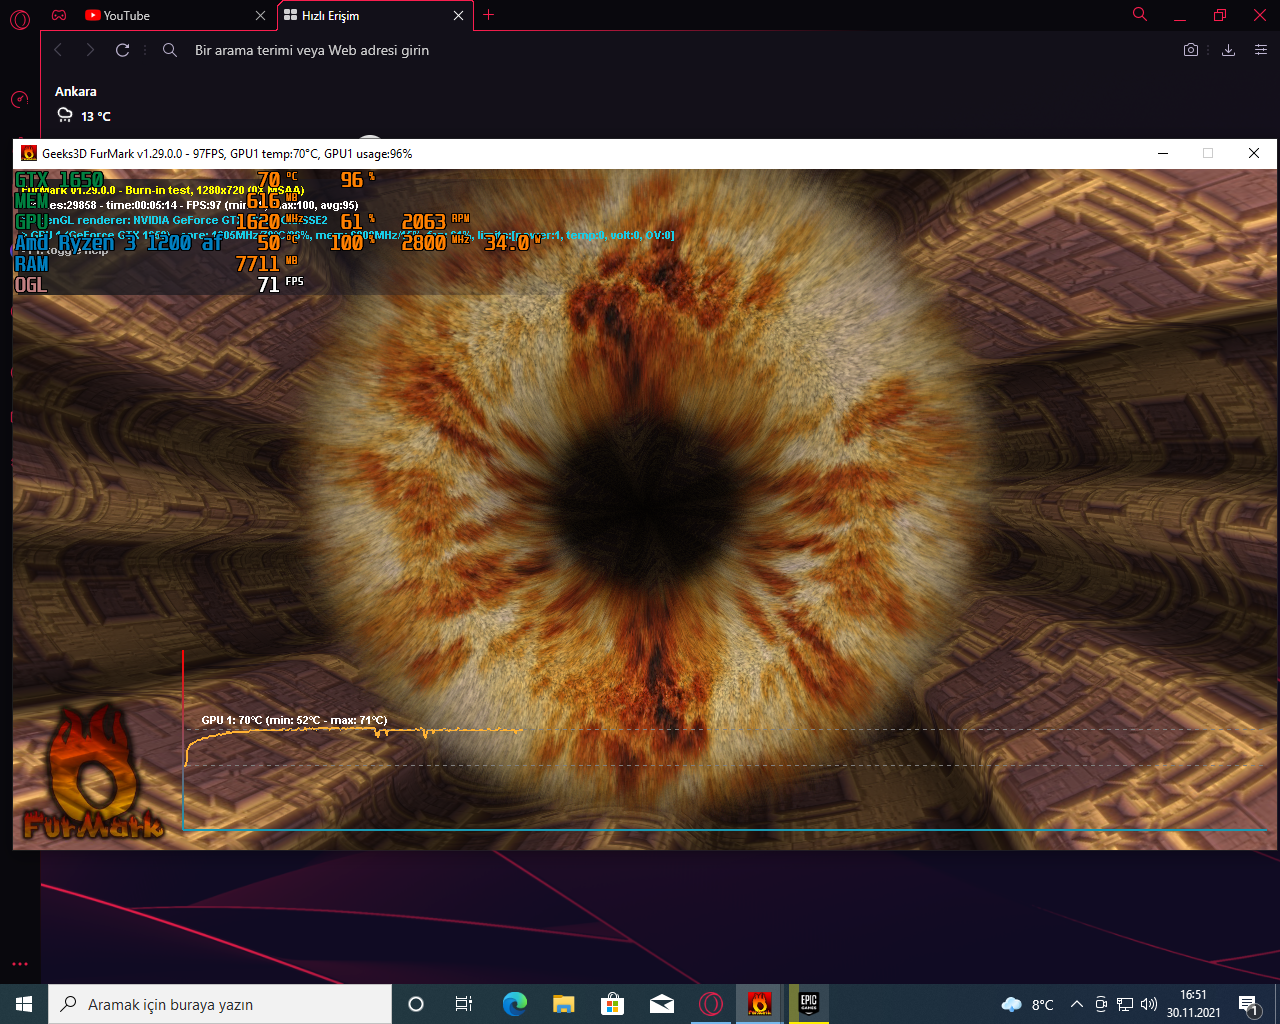1280x1024 pixels.
Task: Launch Microsoft Edge from taskbar
Action: 514,1004
